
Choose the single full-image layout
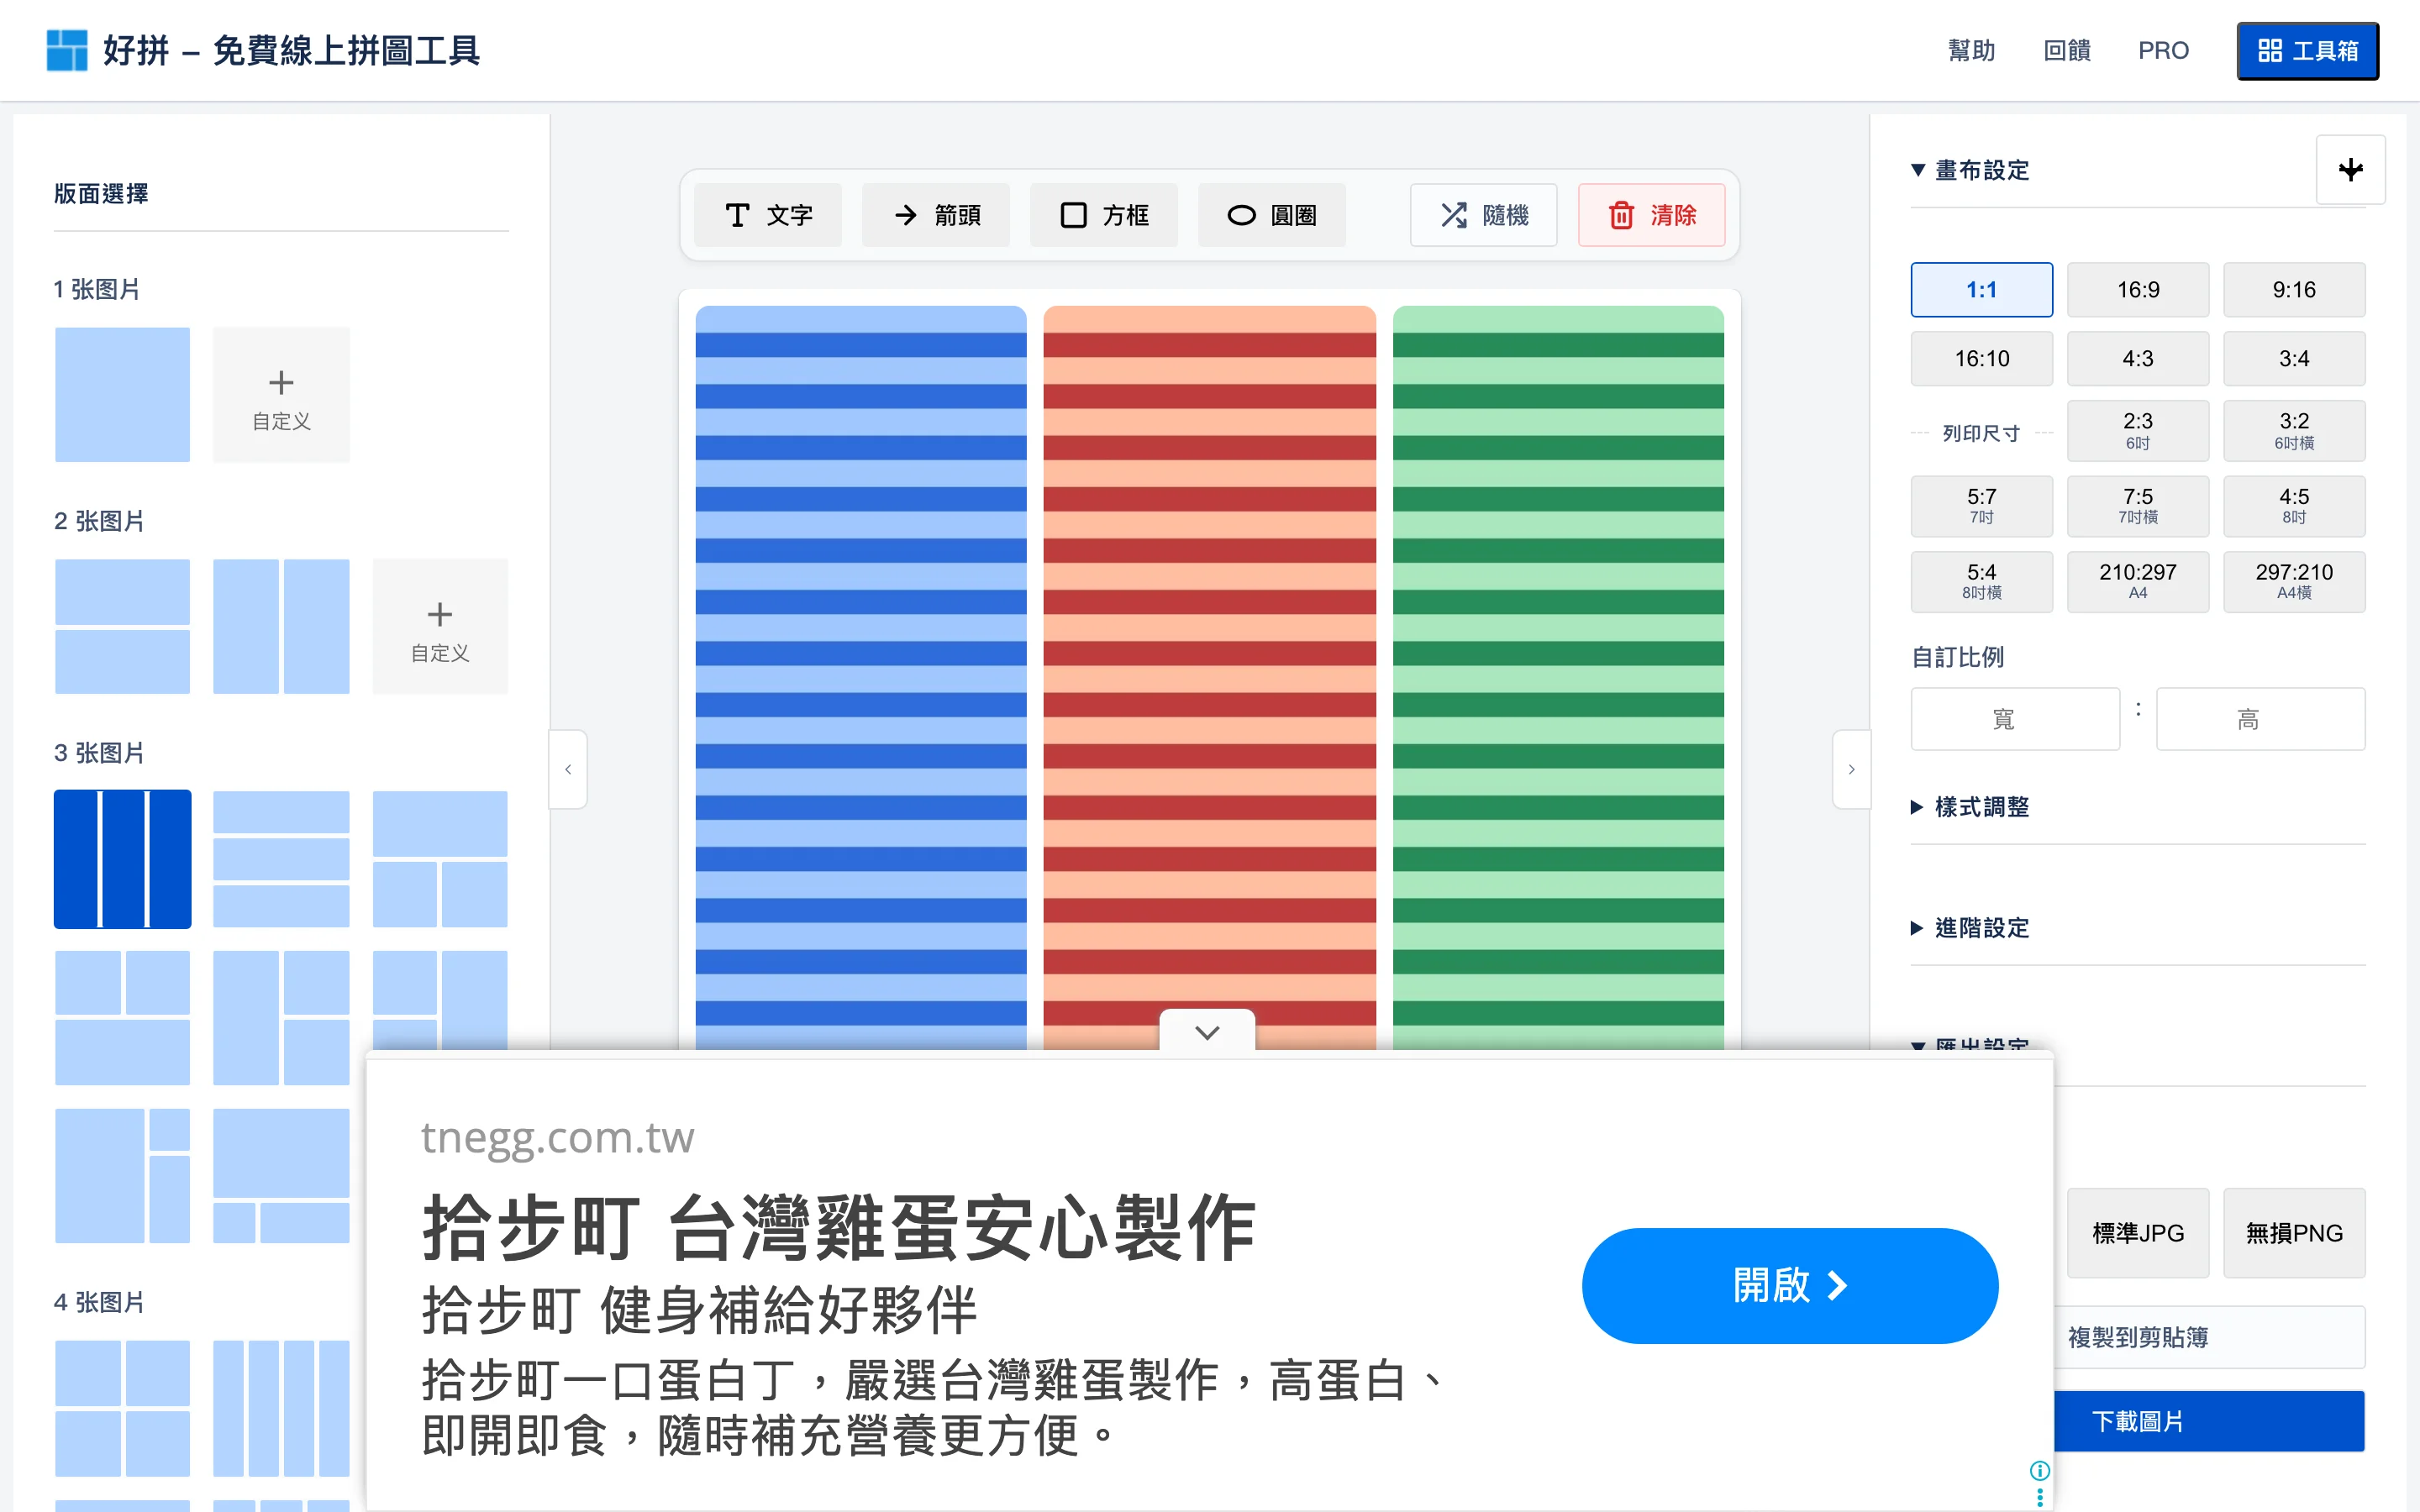[x=122, y=395]
